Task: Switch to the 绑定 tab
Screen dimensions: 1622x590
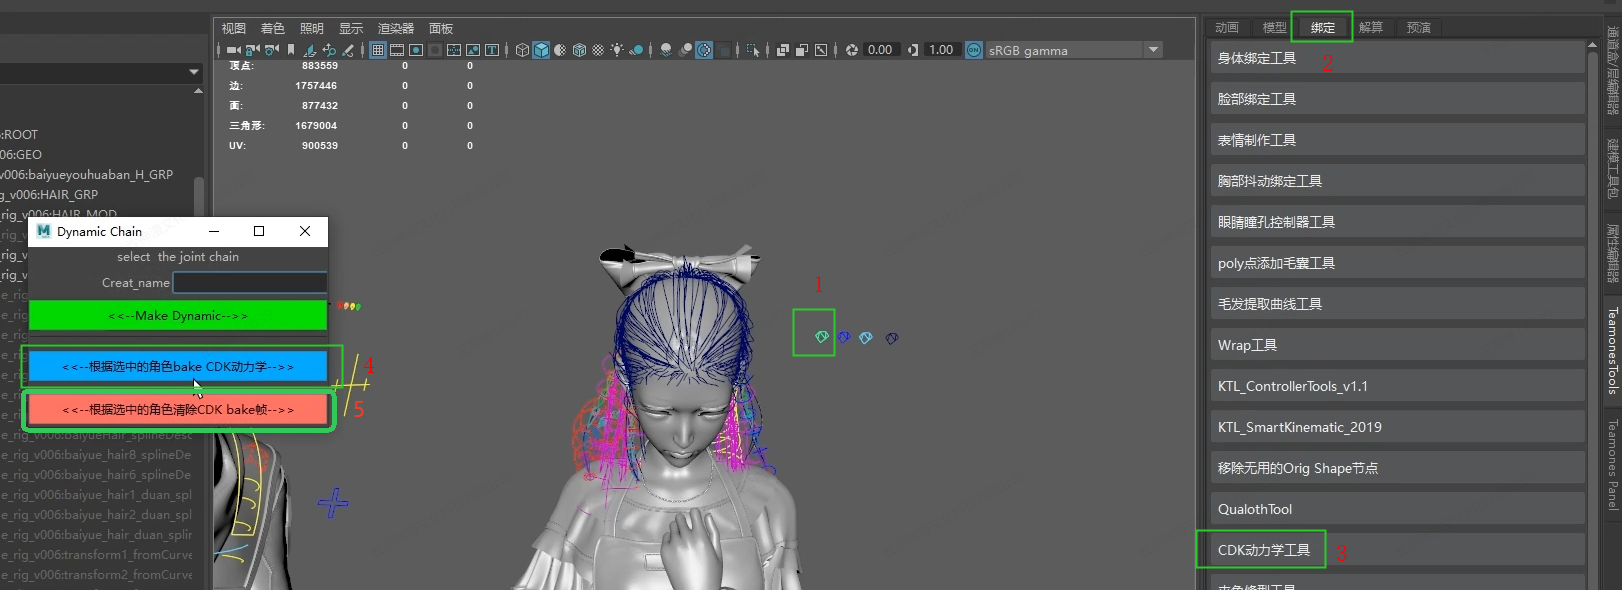Action: (1322, 27)
